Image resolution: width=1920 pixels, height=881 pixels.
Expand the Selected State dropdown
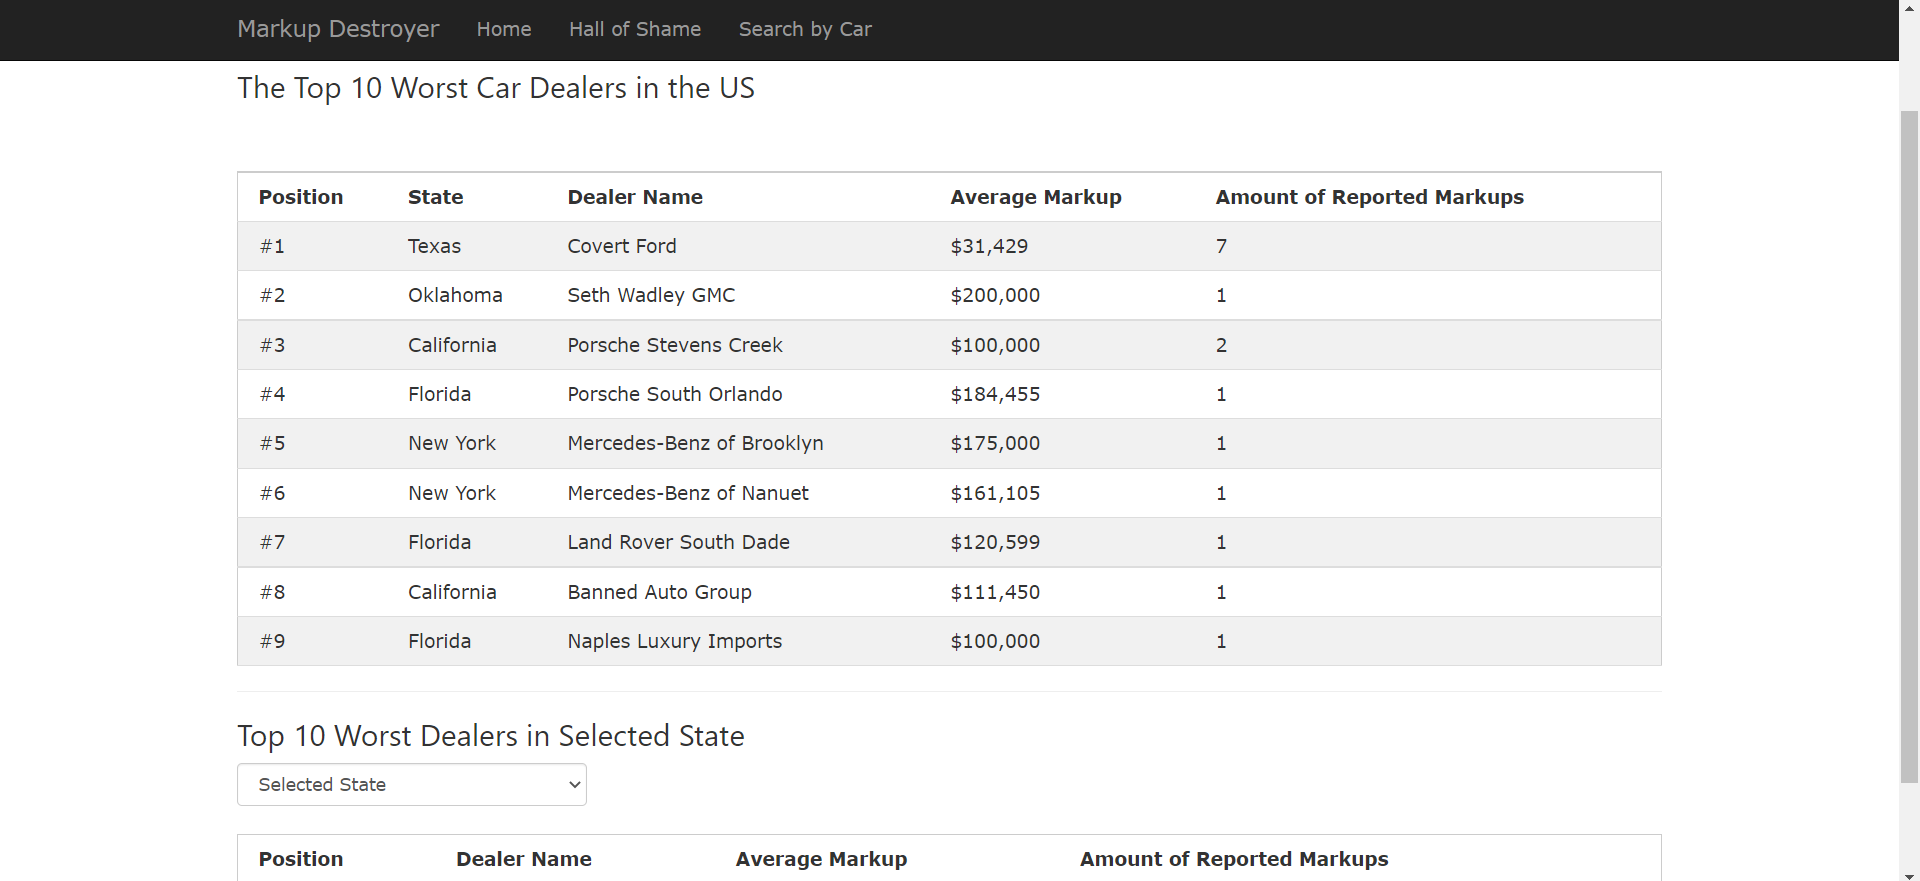(412, 785)
